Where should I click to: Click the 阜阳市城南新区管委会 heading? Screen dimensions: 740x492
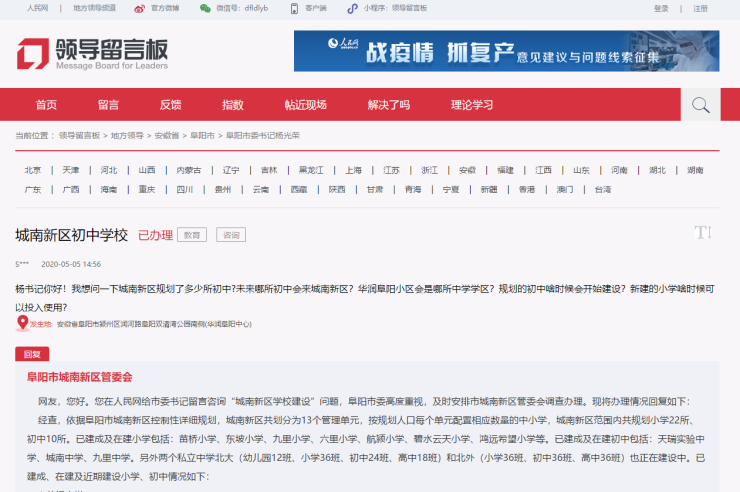79,377
